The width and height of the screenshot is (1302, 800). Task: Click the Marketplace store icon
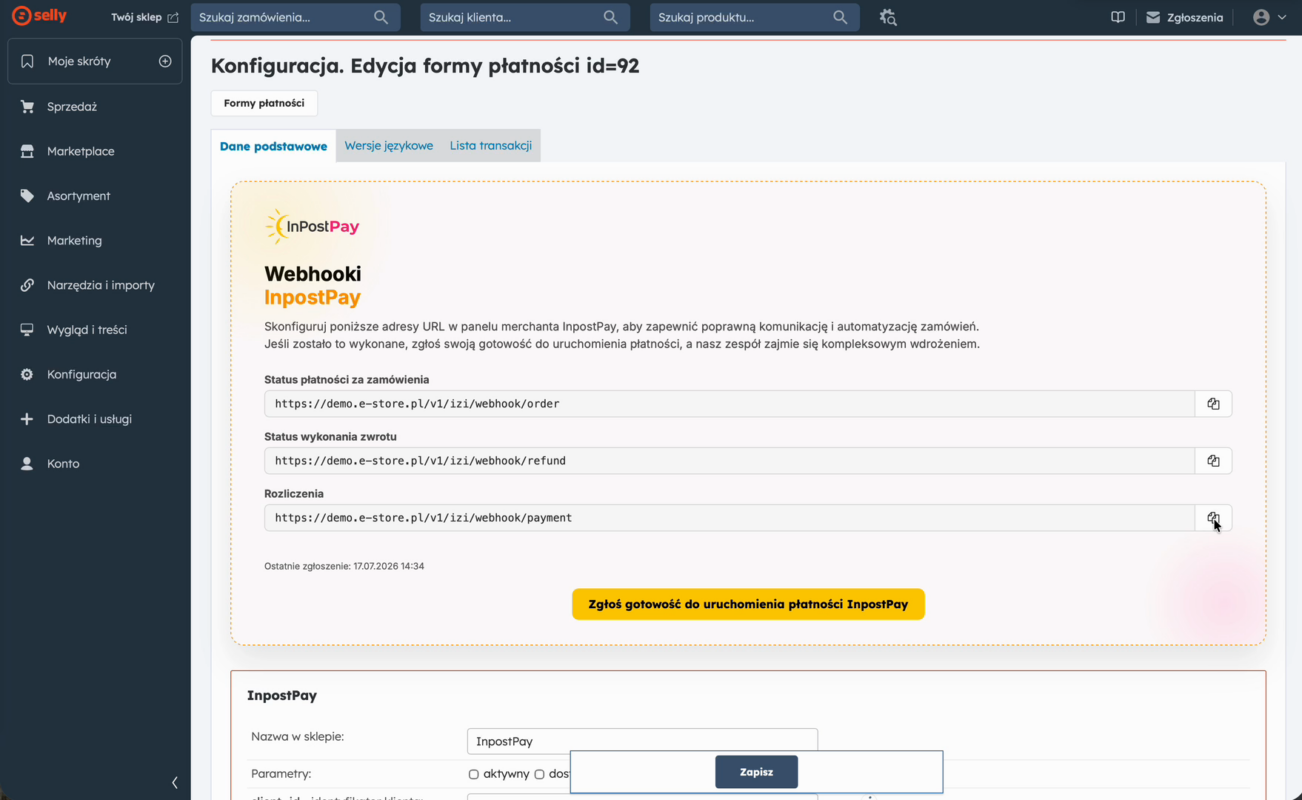[x=27, y=151]
